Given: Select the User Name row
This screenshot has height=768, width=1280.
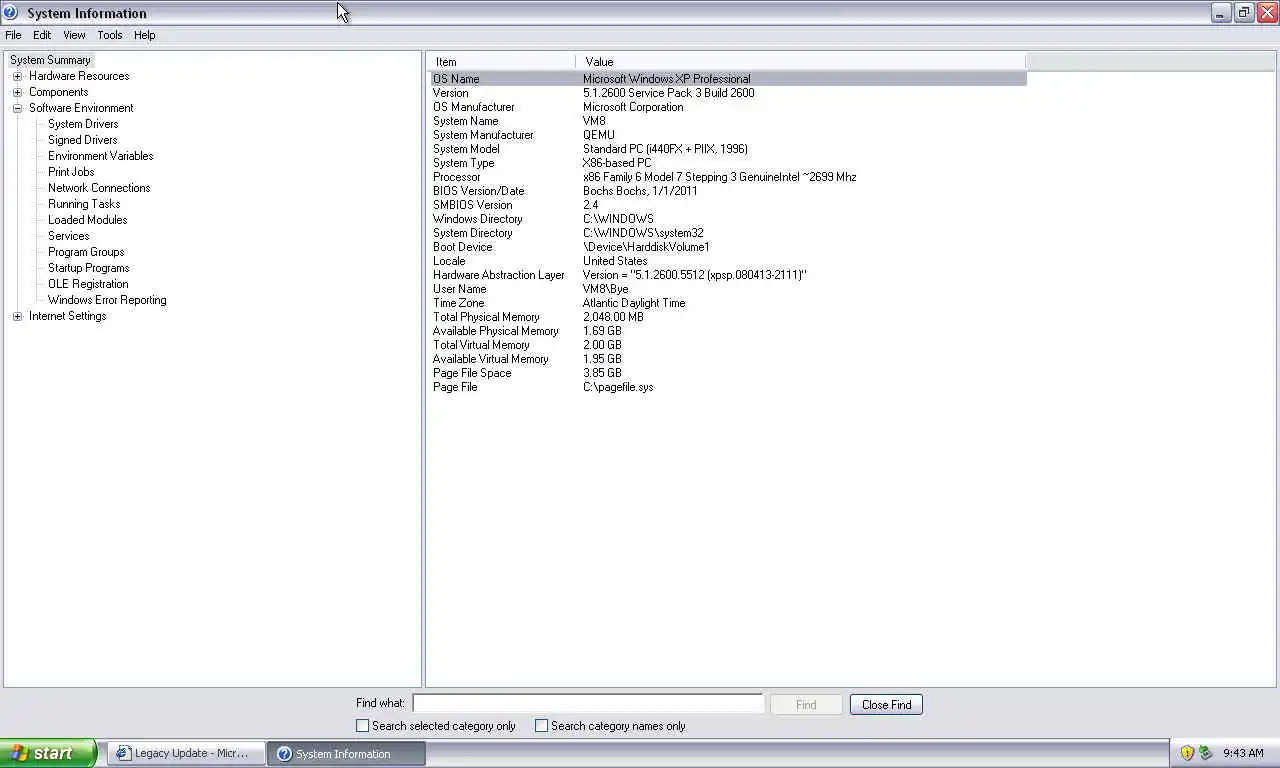Looking at the screenshot, I should click(x=728, y=289).
